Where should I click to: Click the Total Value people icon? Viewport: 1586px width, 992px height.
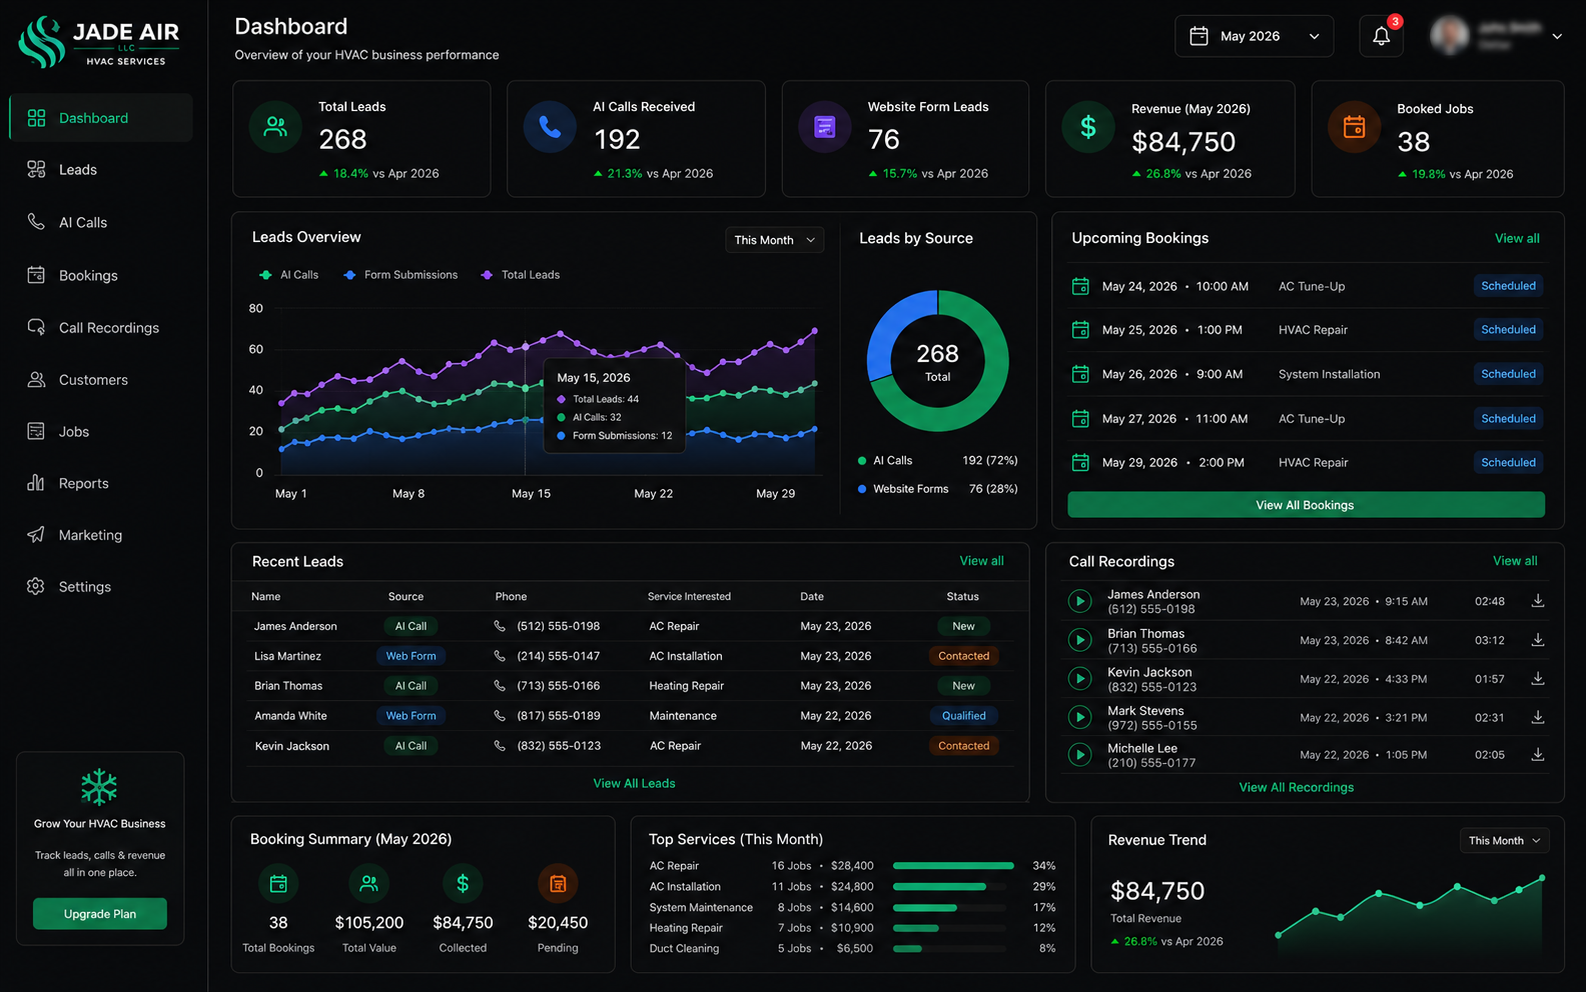coord(369,883)
